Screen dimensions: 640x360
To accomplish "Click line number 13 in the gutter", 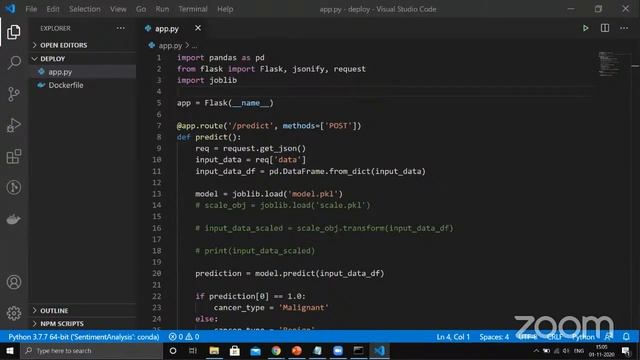I will 157,194.
